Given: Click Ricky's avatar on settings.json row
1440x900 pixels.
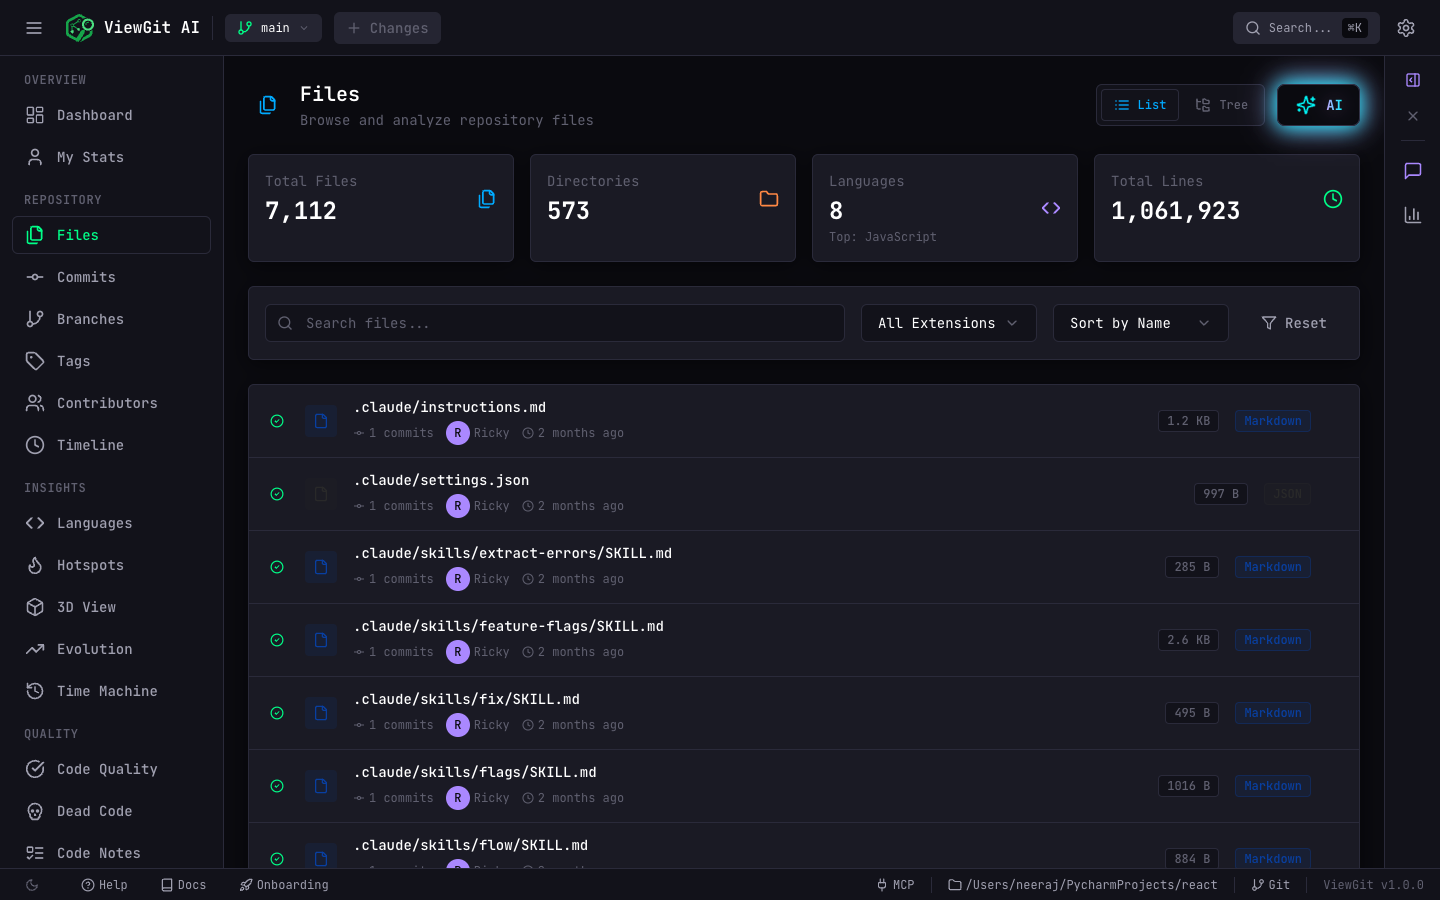Looking at the screenshot, I should click(x=458, y=506).
